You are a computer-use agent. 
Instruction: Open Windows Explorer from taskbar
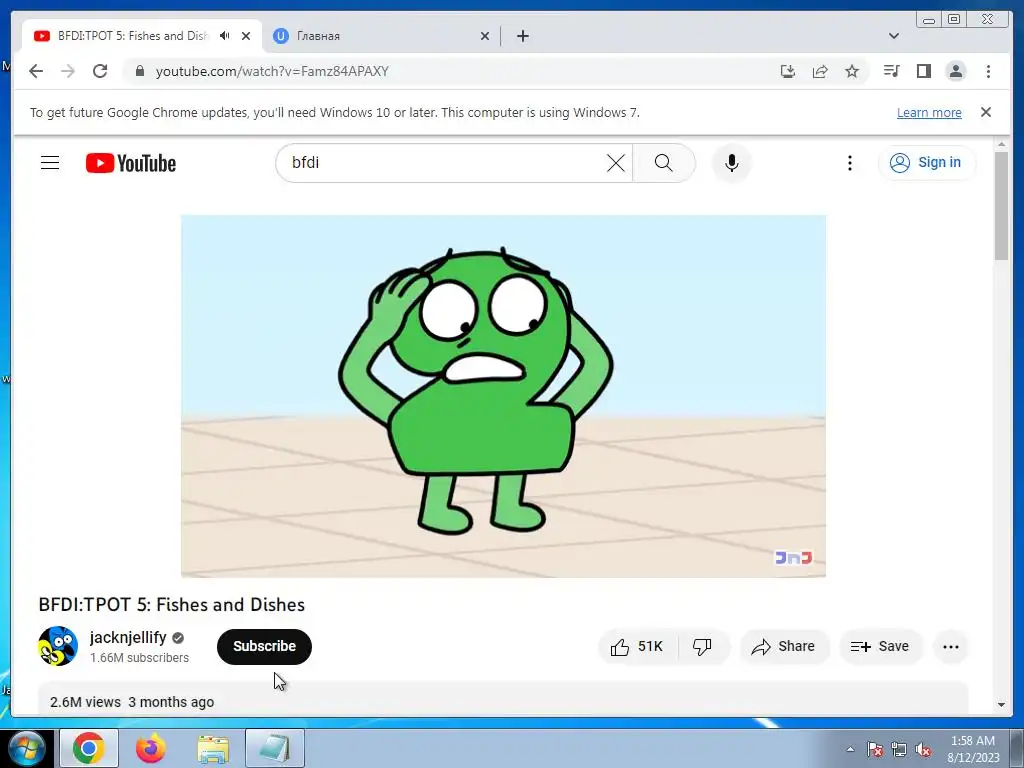[213, 748]
